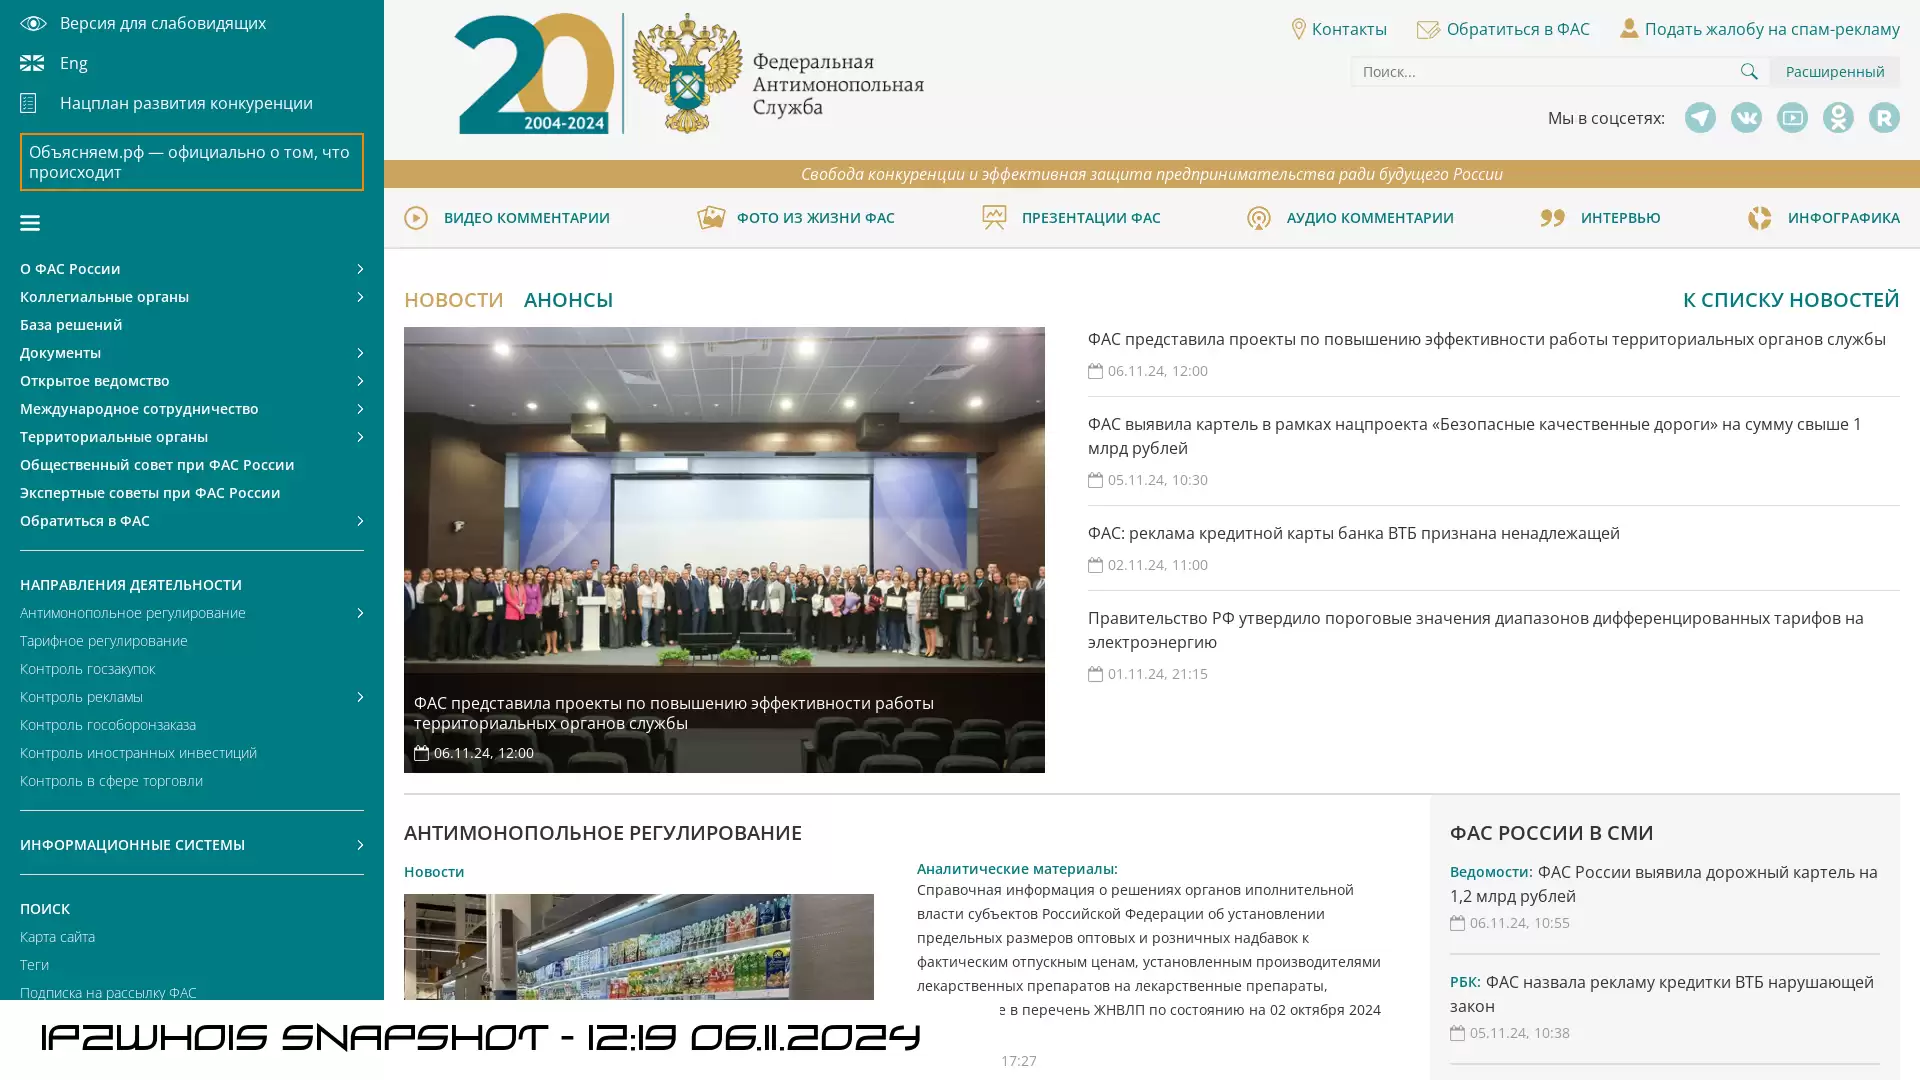Open Нацплан развития конкуренции link
Image resolution: width=1920 pixels, height=1080 pixels.
pyautogui.click(x=186, y=103)
